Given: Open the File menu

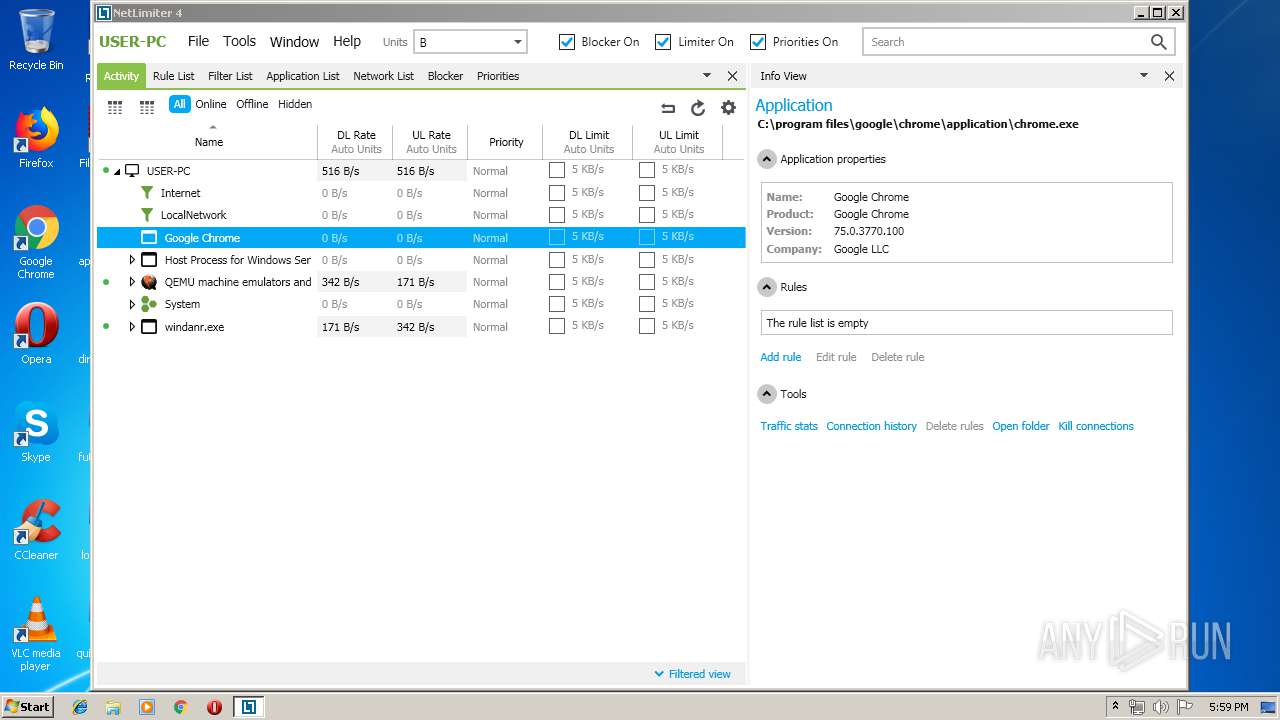Looking at the screenshot, I should point(198,41).
